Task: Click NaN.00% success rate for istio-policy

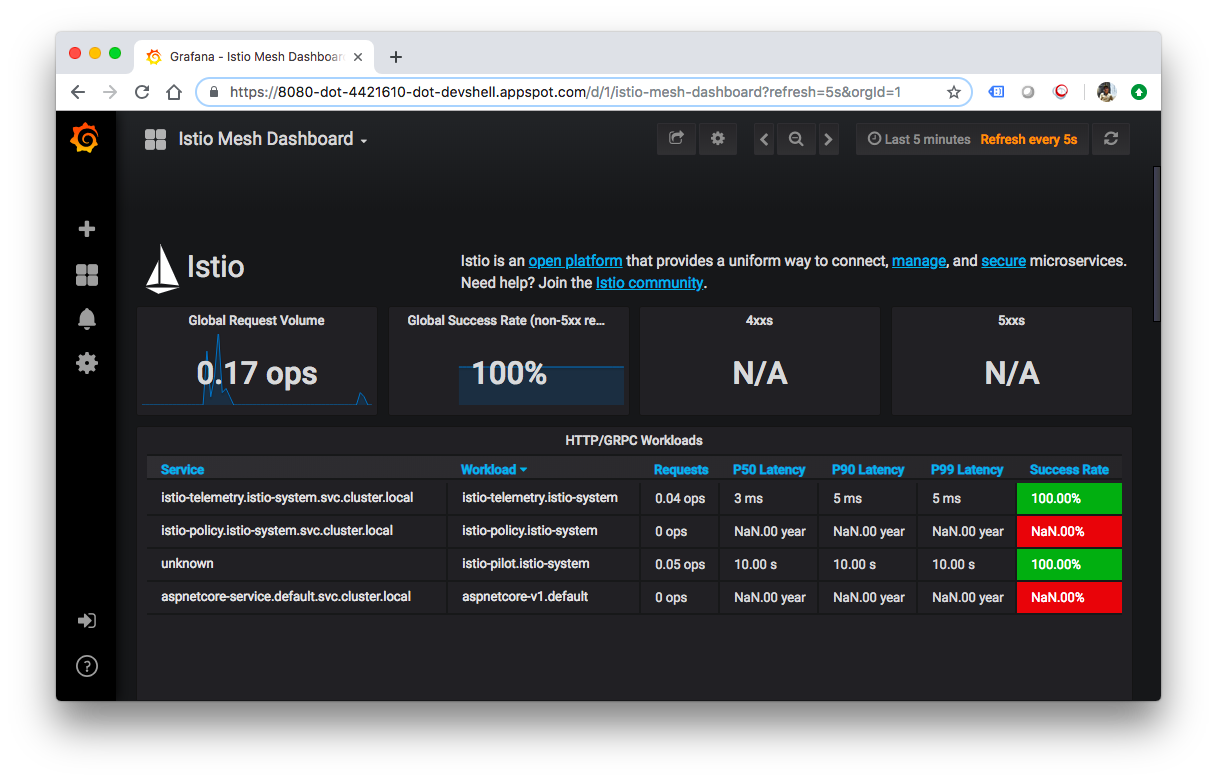Action: [x=1069, y=531]
